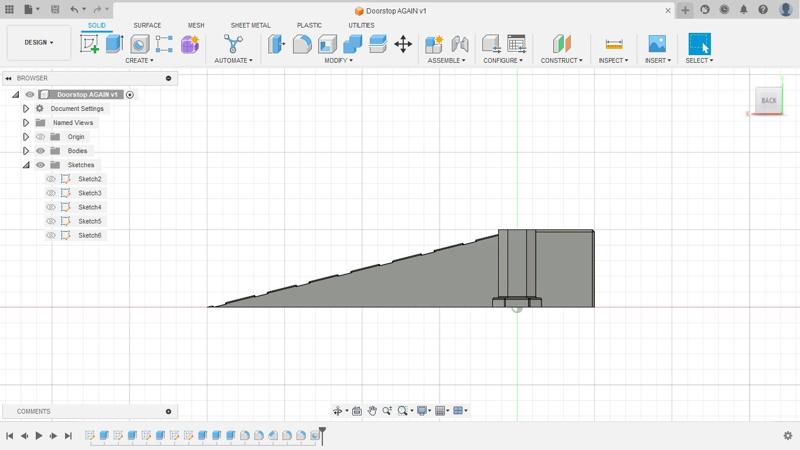This screenshot has width=800, height=450.
Task: Activate the Move/Copy tool
Action: pyautogui.click(x=403, y=44)
